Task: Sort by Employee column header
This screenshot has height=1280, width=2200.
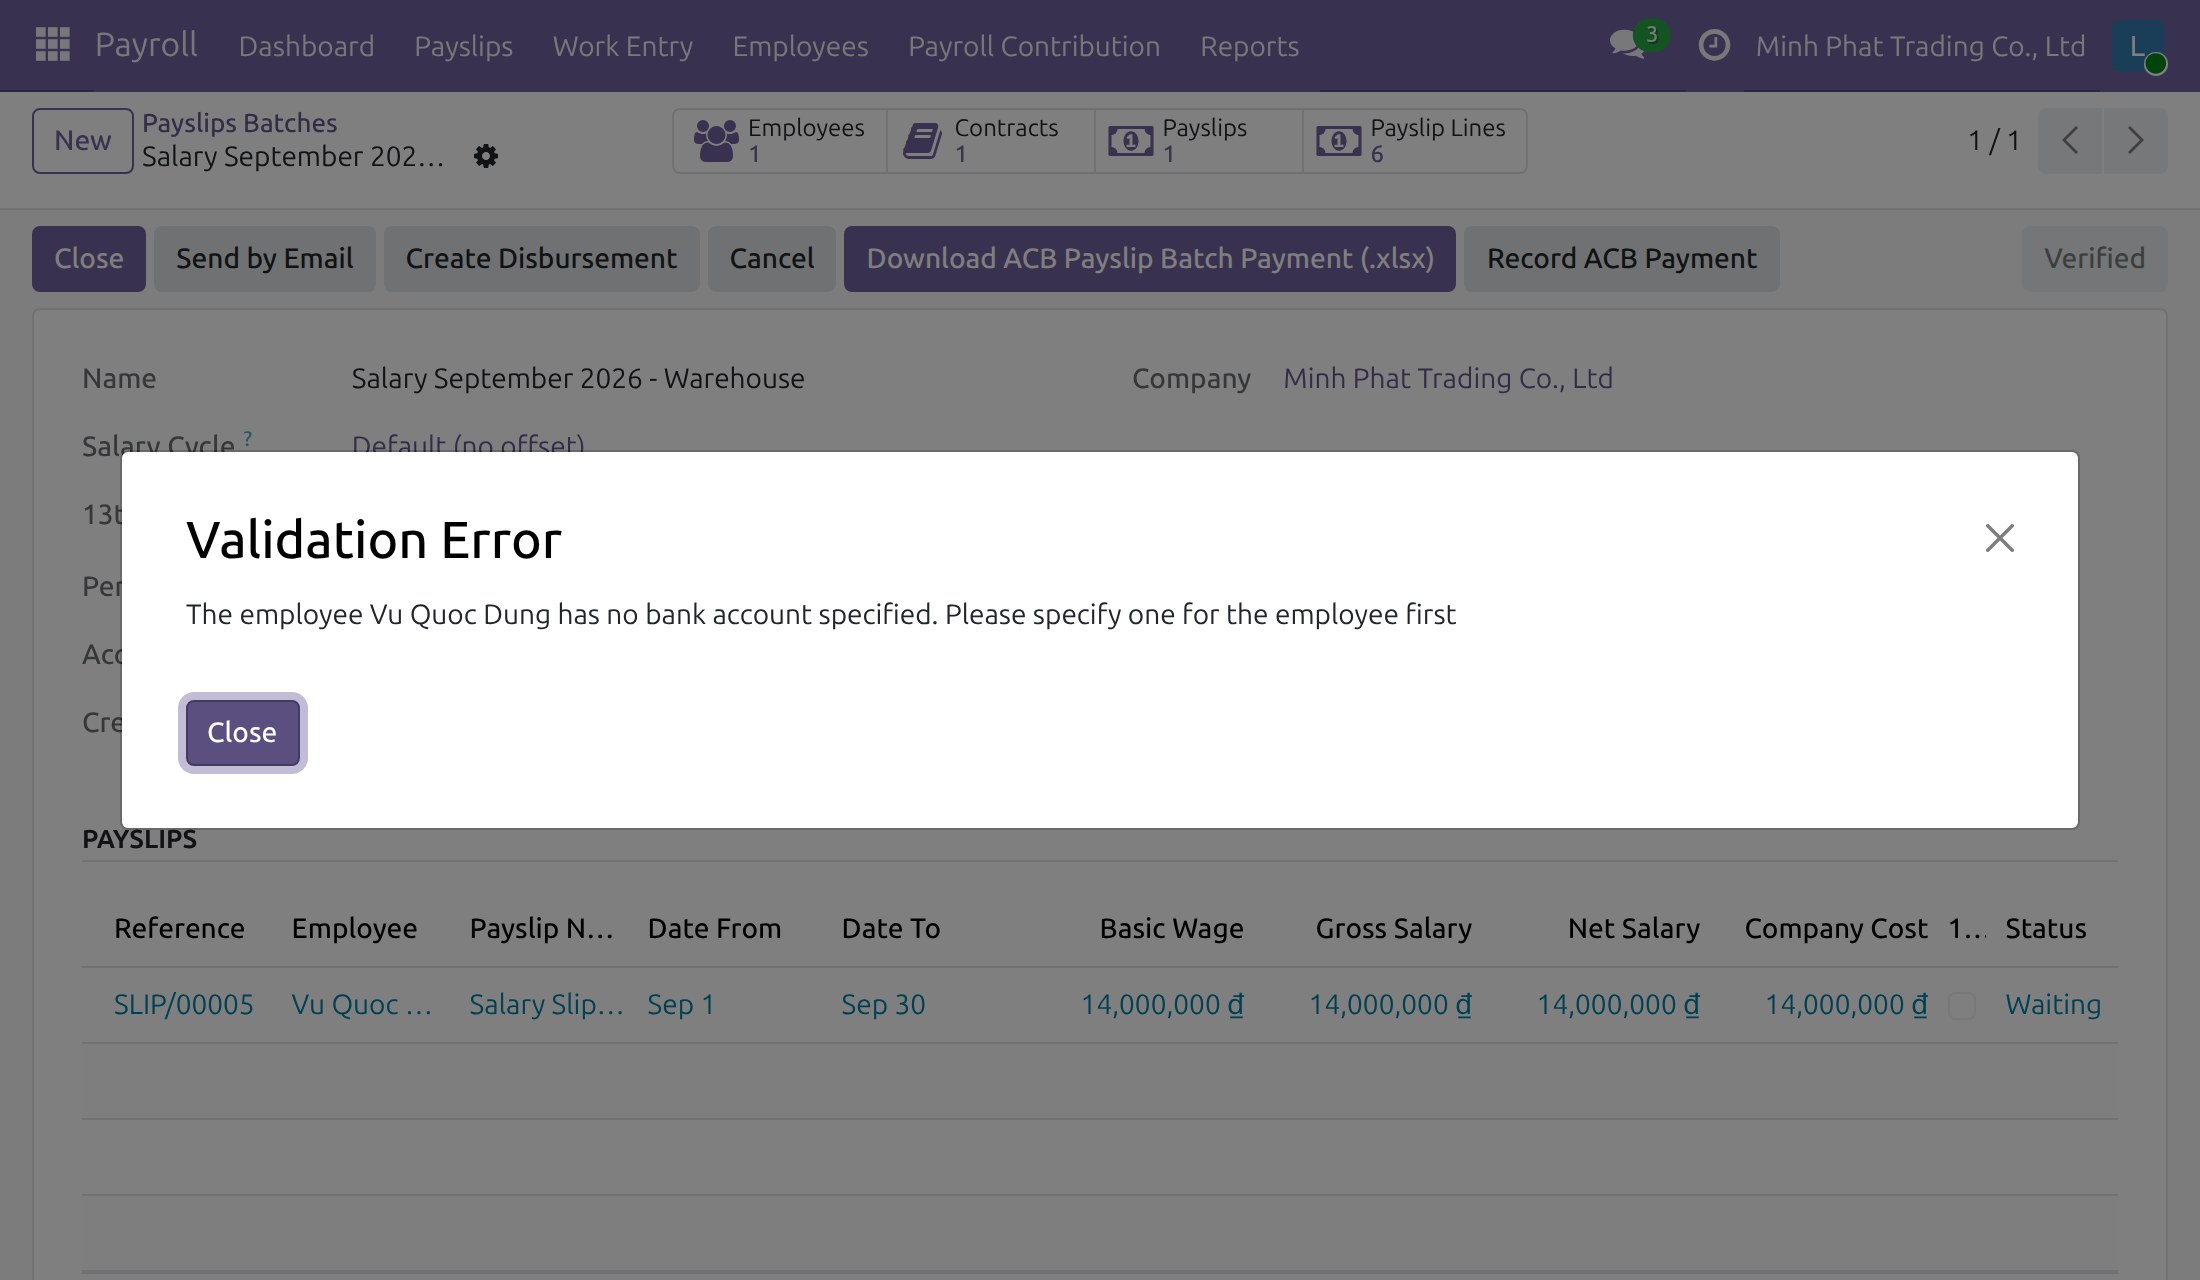Action: [354, 929]
